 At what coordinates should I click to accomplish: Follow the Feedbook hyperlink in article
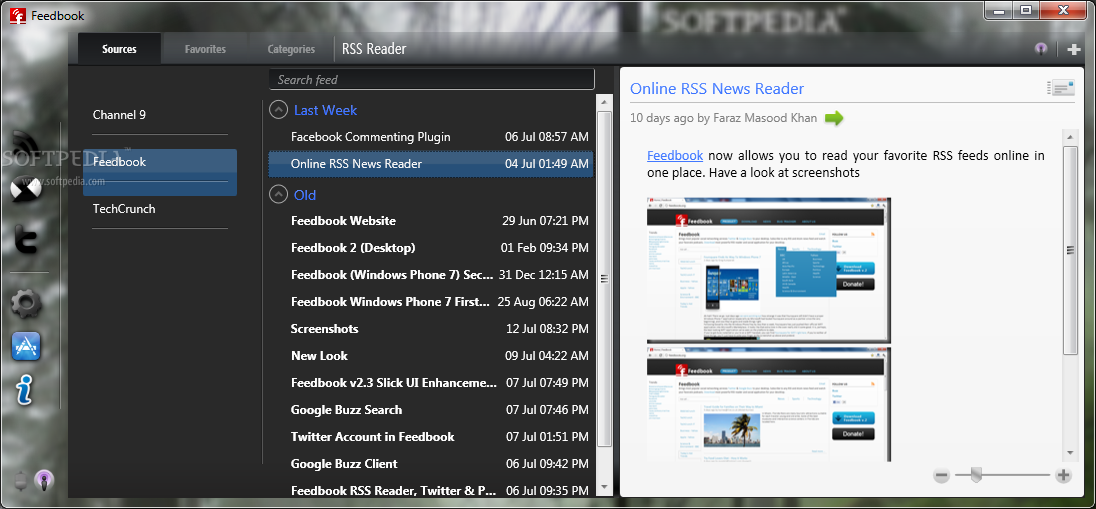675,155
